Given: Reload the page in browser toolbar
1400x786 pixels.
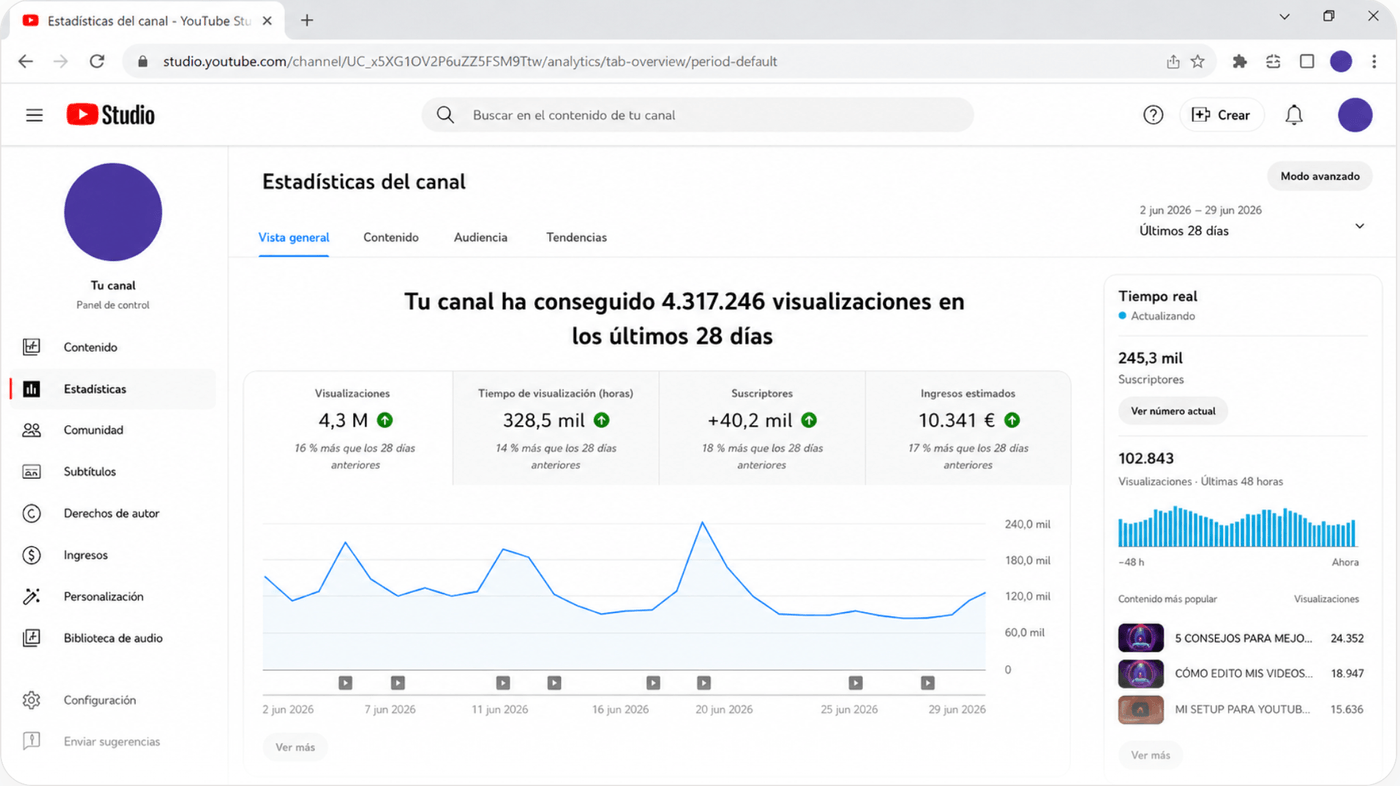Looking at the screenshot, I should click(97, 61).
